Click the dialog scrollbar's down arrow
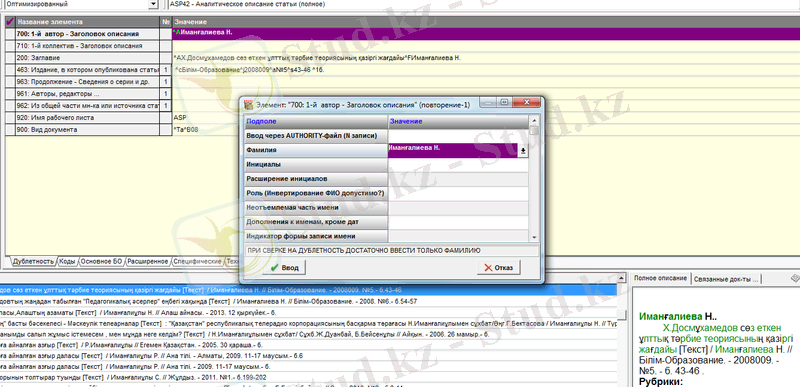 (x=534, y=238)
